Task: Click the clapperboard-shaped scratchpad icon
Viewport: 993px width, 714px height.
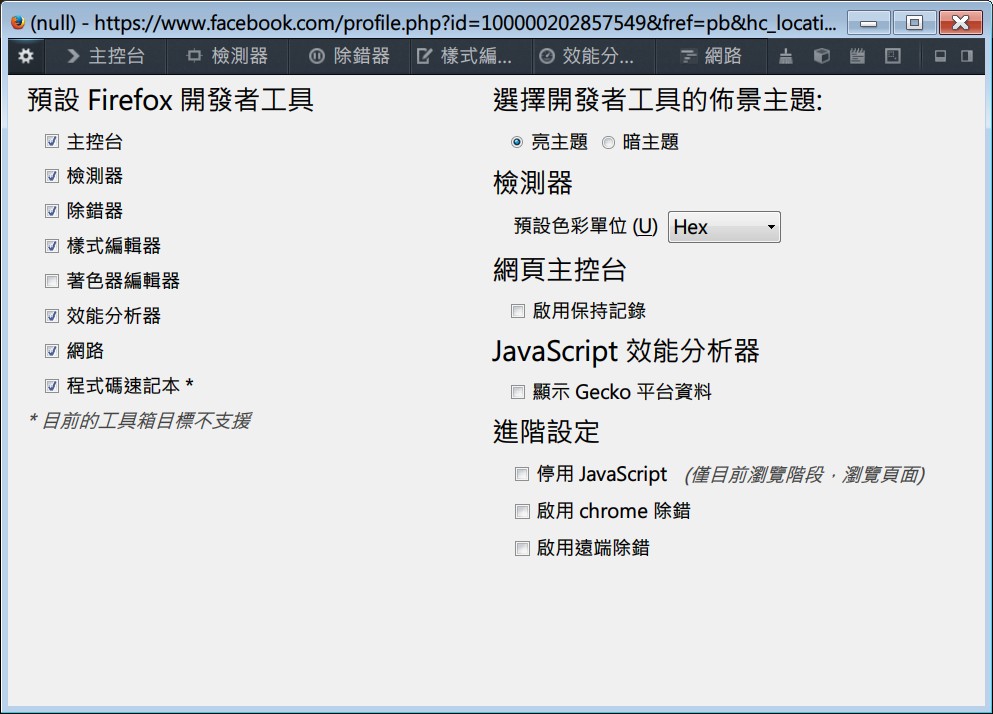Action: tap(857, 56)
